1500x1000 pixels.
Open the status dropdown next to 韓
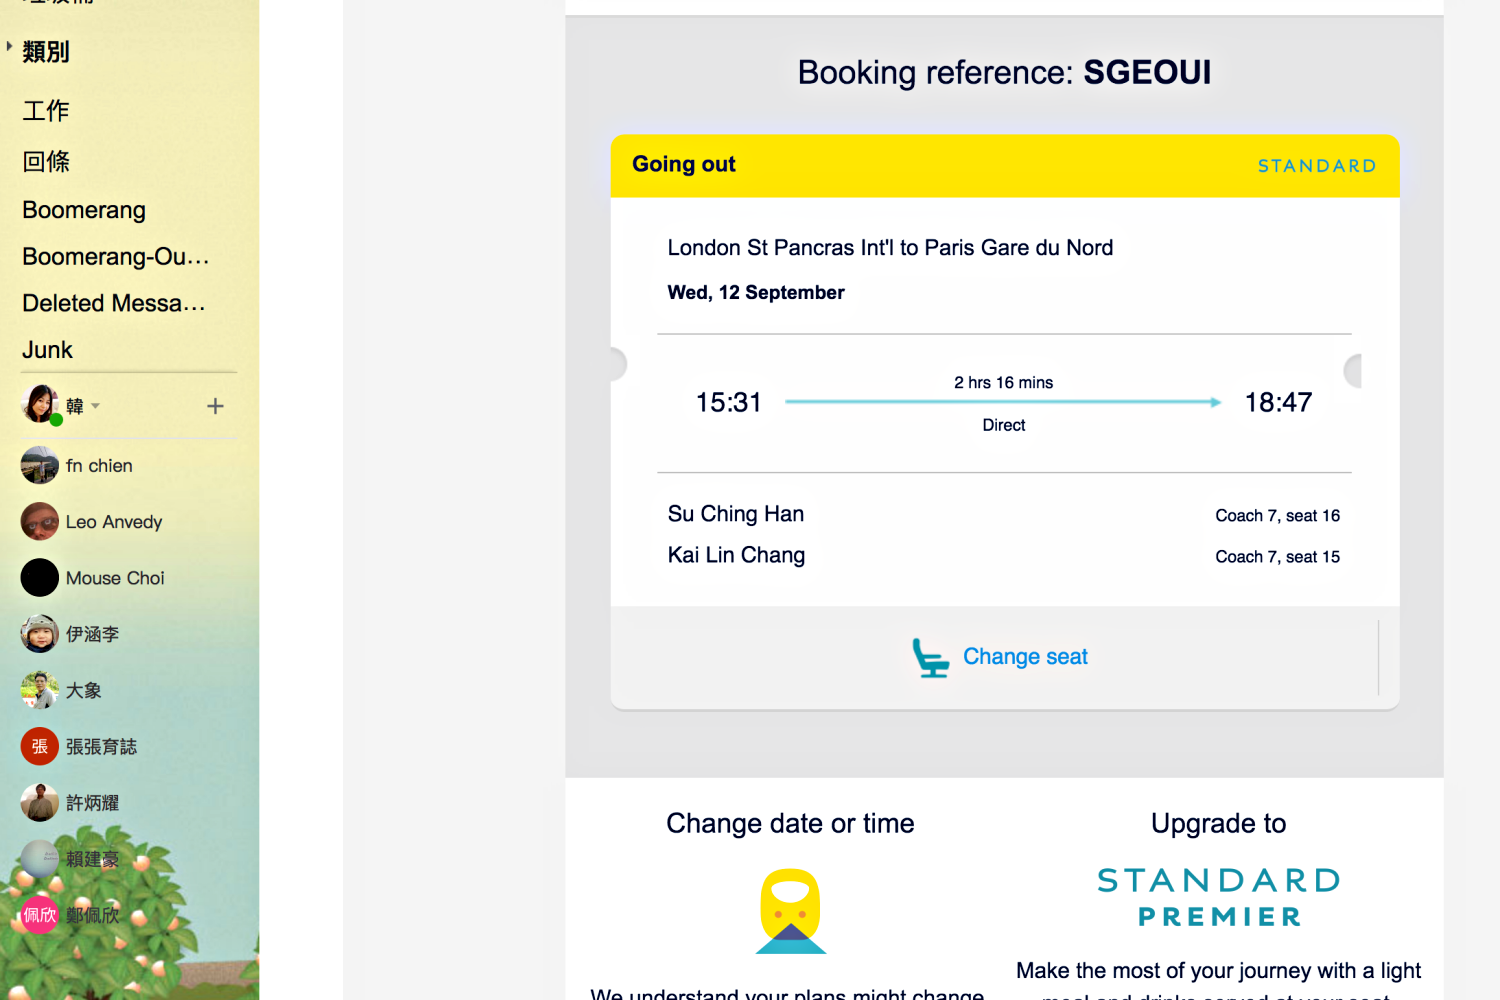(x=96, y=406)
